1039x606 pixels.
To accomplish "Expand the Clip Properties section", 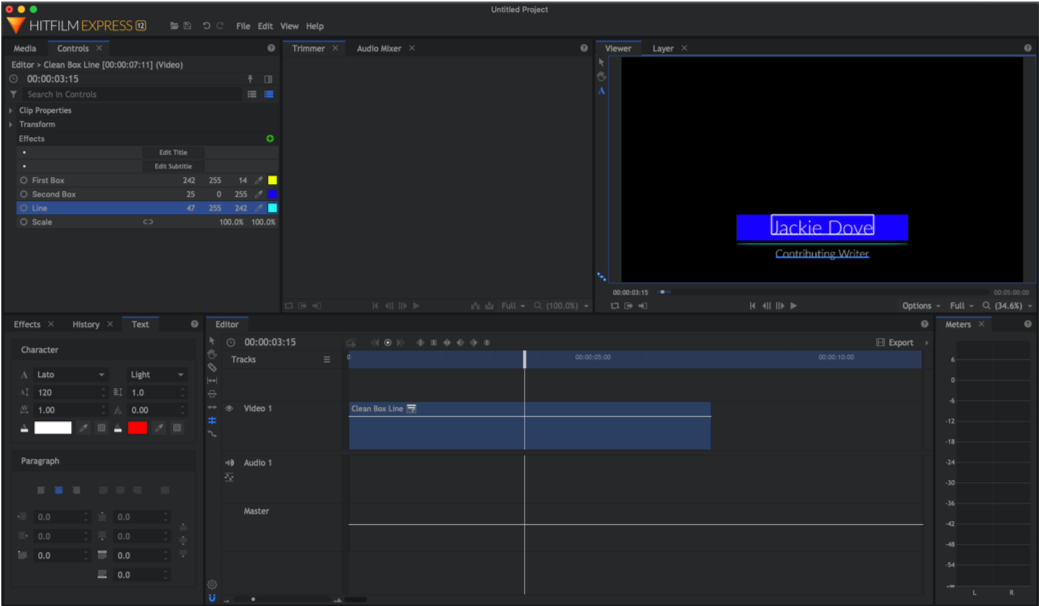I will 11,111.
